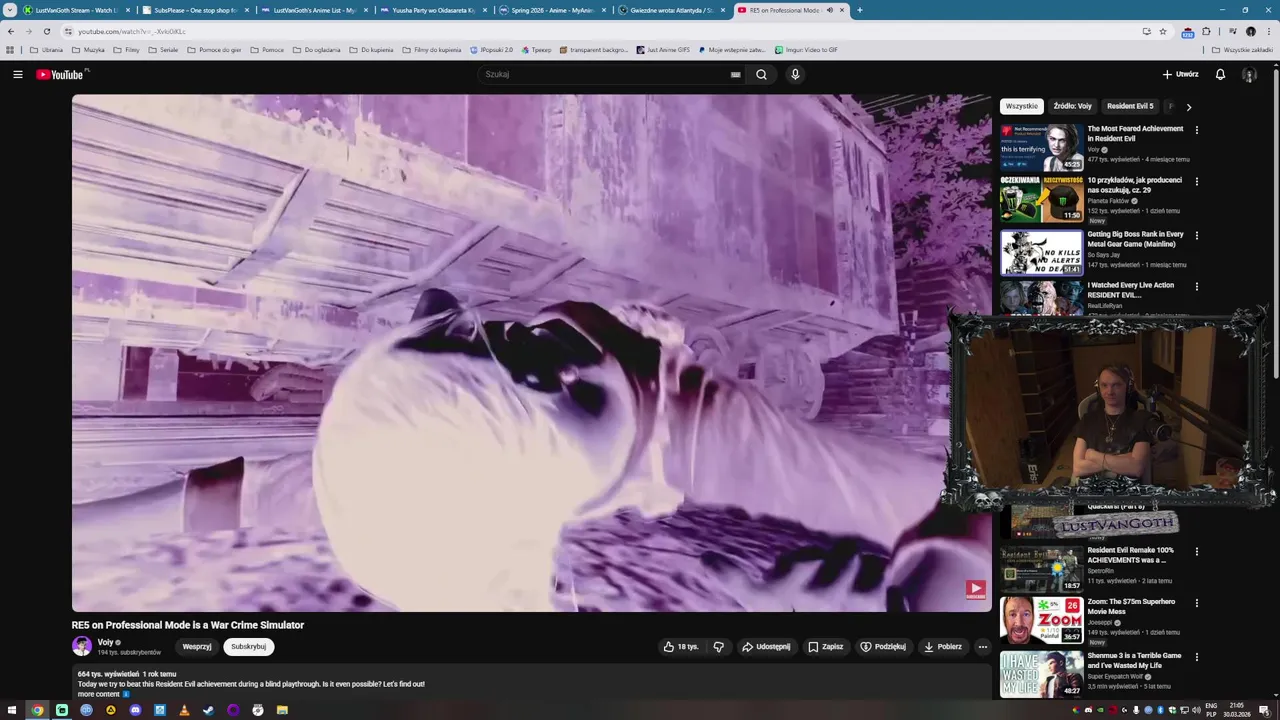Open options for Shermue 3 video
Screen dimensions: 1280x720
point(1196,658)
